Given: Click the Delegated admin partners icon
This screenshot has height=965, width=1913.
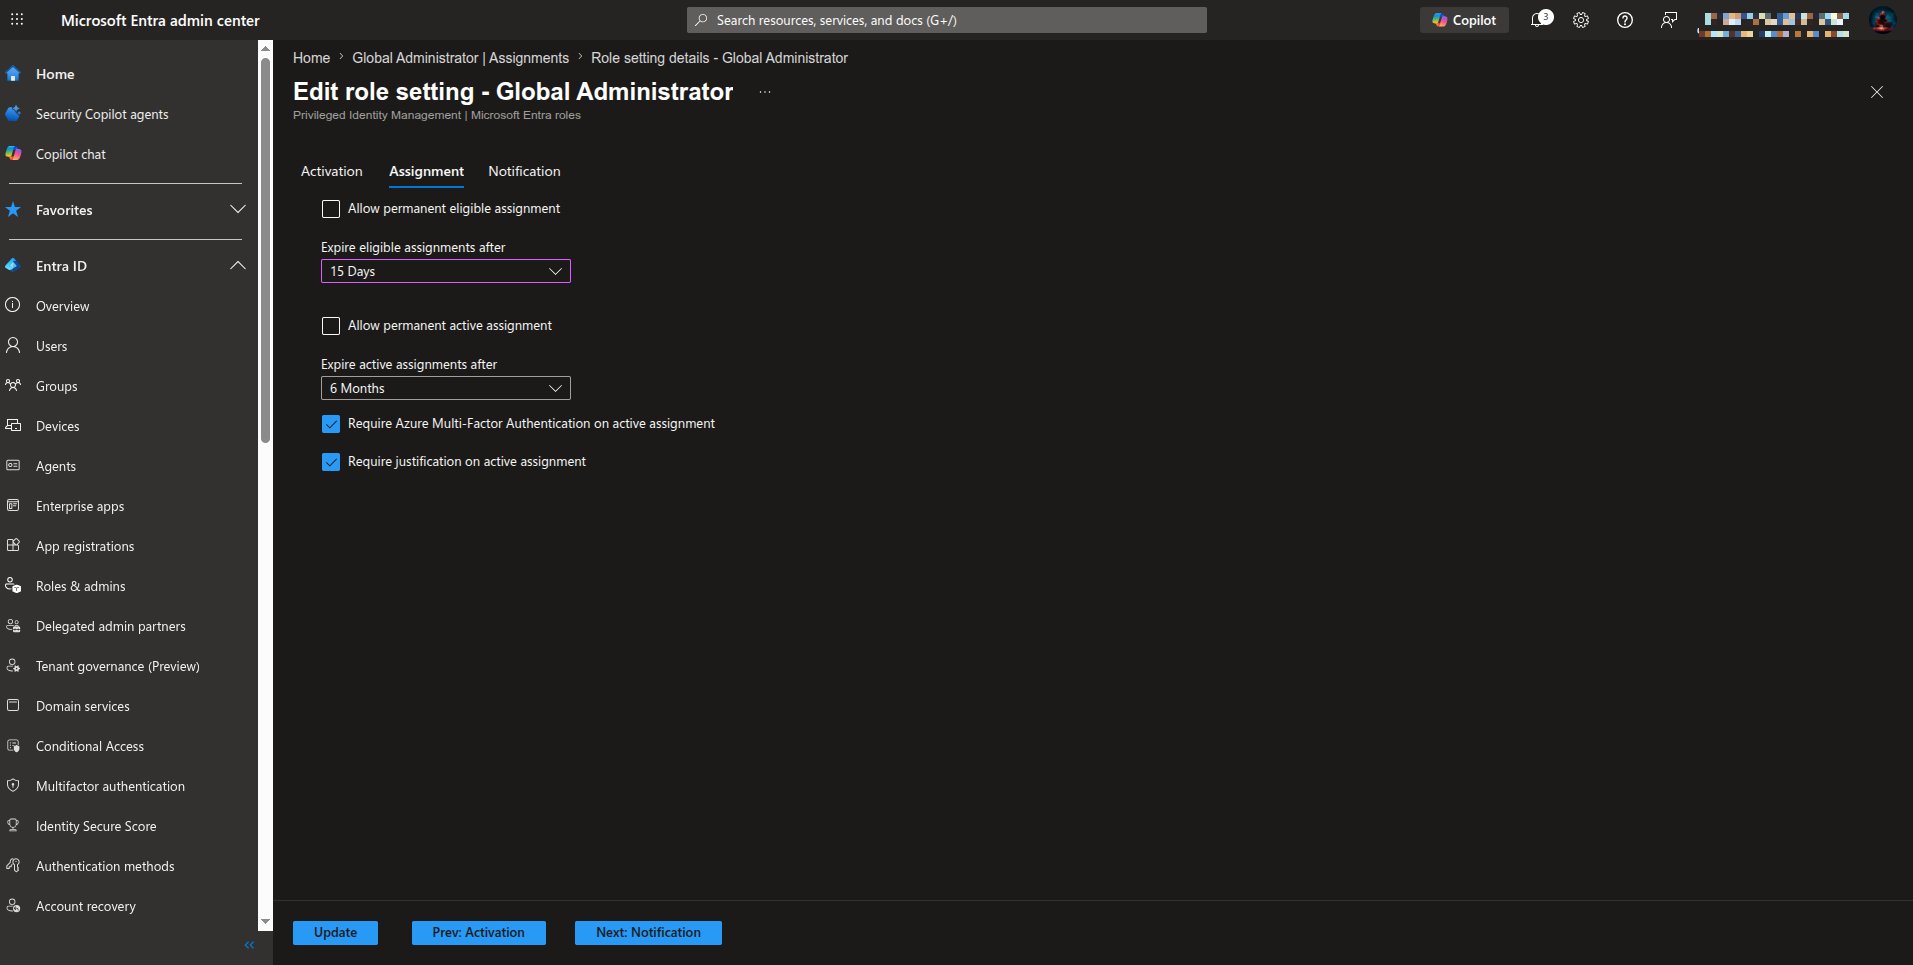Looking at the screenshot, I should tap(13, 626).
